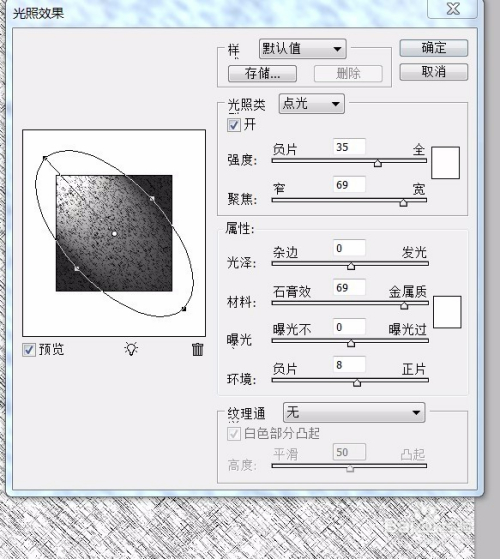Click the 存储... button
The width and height of the screenshot is (500, 559).
[262, 74]
